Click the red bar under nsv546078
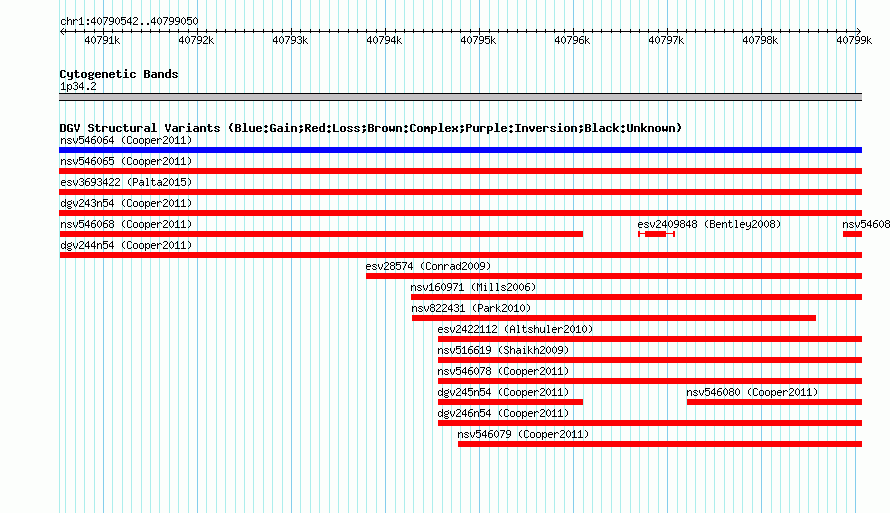 pos(650,381)
